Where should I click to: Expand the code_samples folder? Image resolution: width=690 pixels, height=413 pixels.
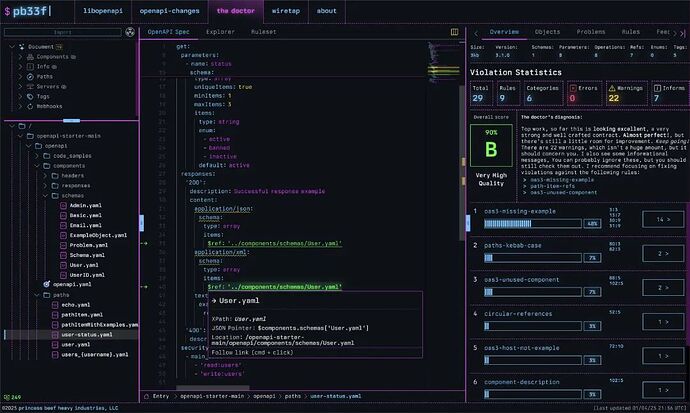(x=38, y=156)
